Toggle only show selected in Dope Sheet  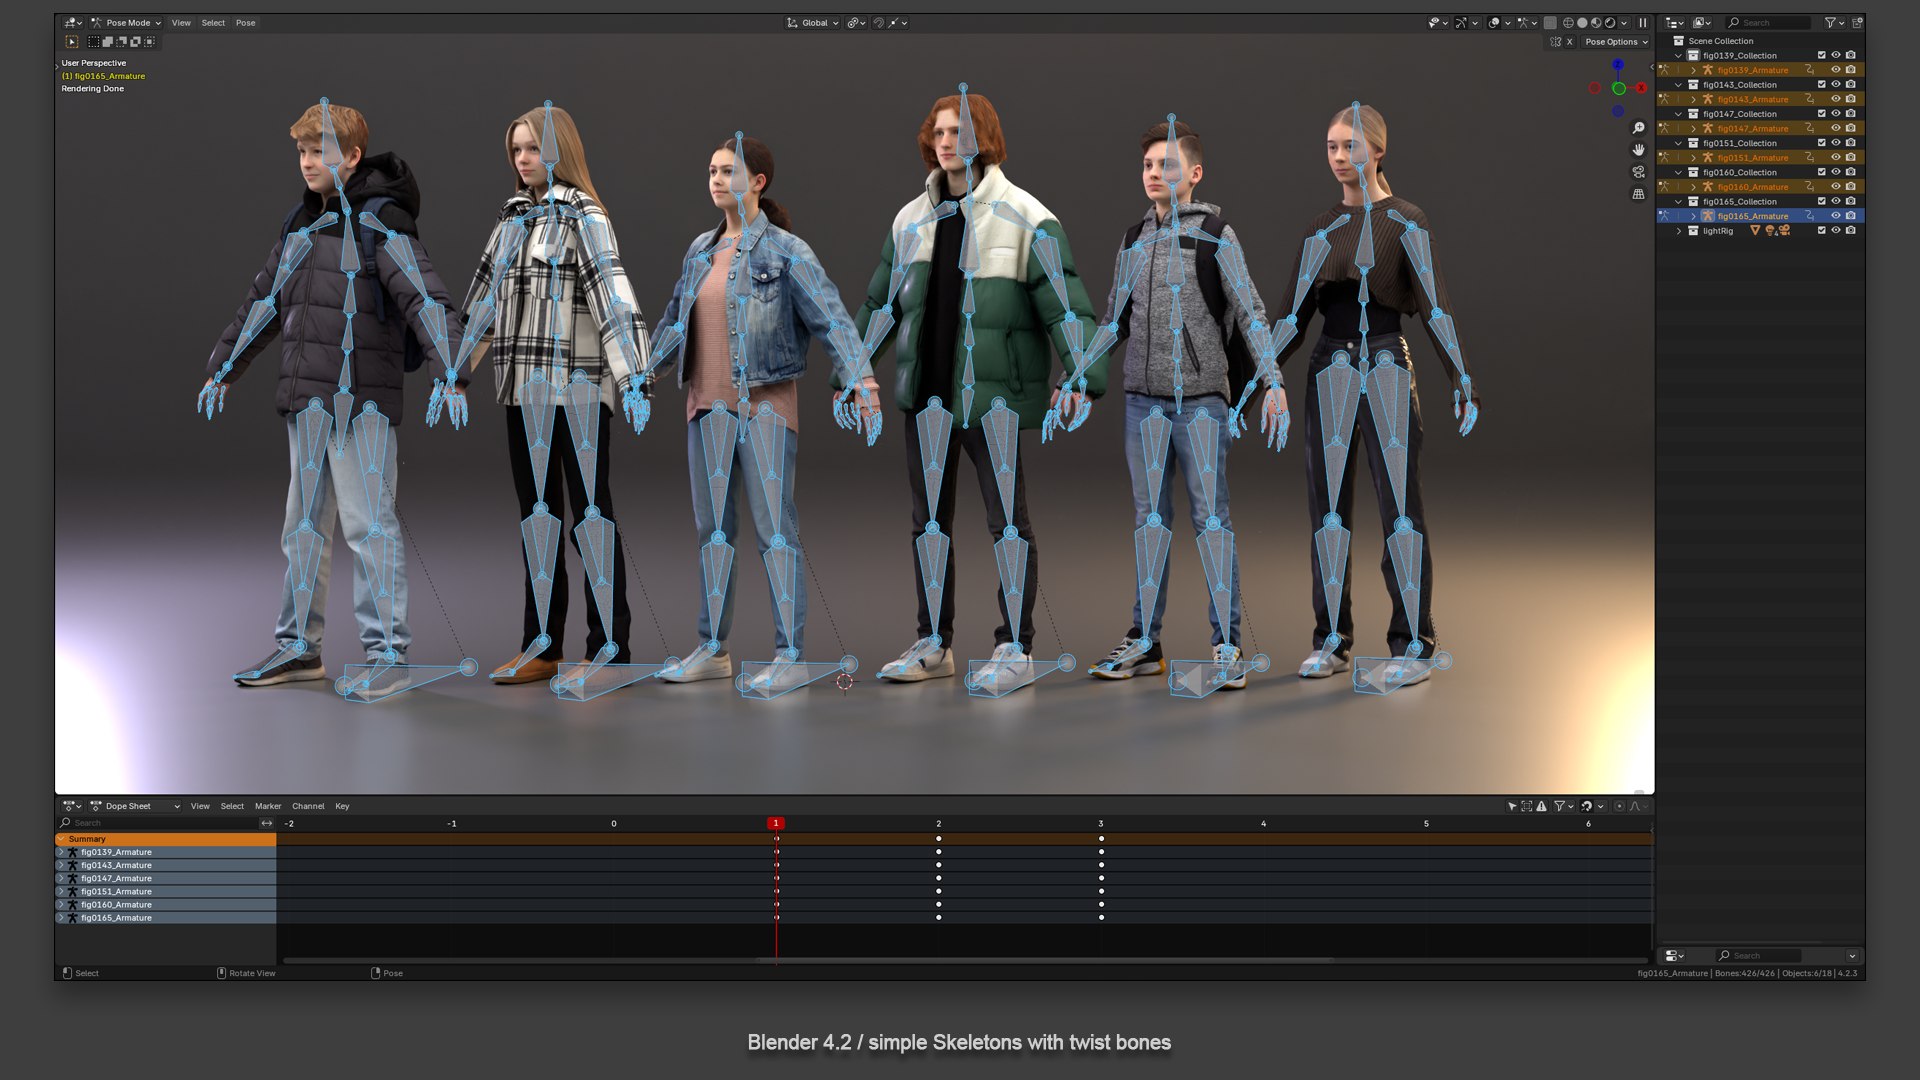(x=1512, y=806)
